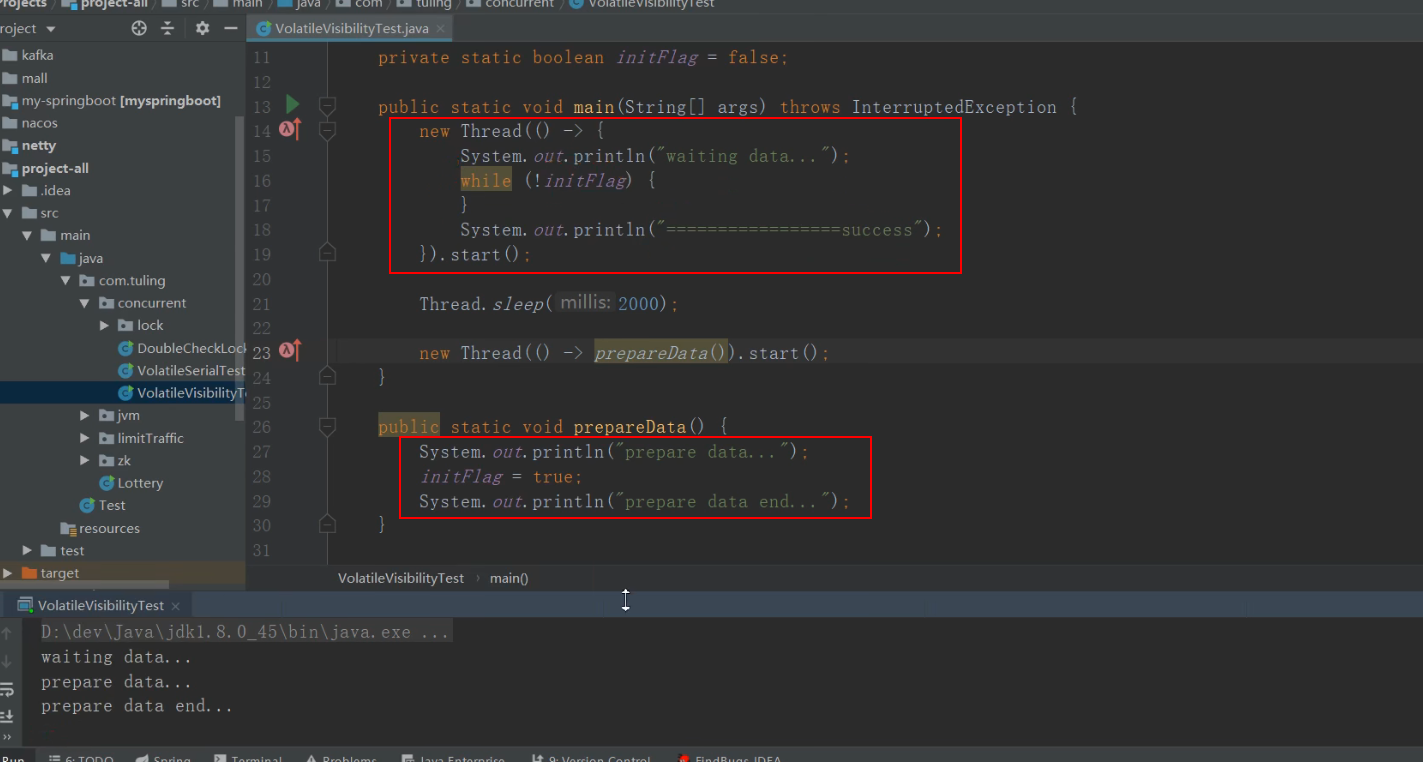Click the up stack trace arrow in the console

click(x=8, y=633)
